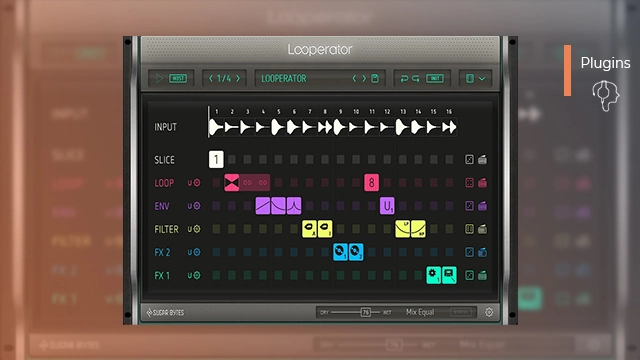The width and height of the screenshot is (640, 360).
Task: Clear the SLICE row with the eraser icon
Action: point(482,159)
